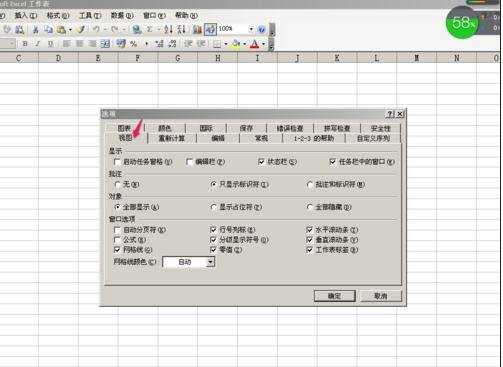
Task: Click the Redo arrow icon
Action: [114, 29]
